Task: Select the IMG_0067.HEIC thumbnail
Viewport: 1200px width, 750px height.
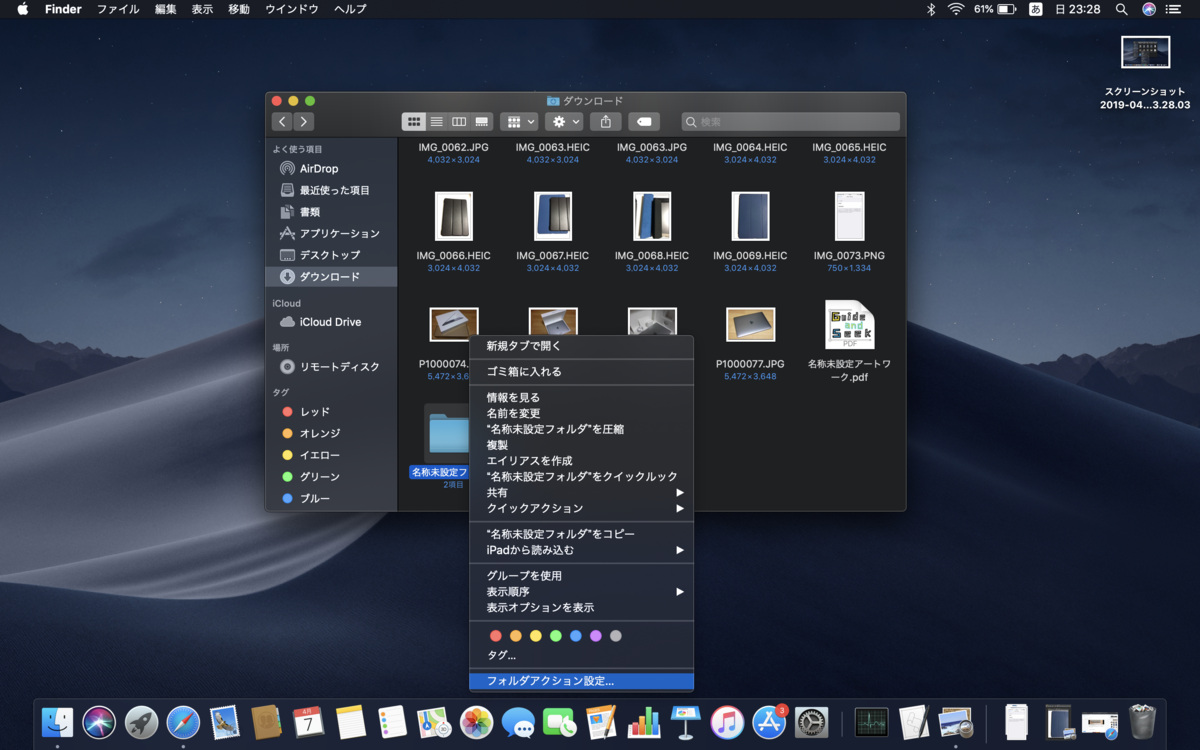Action: [553, 216]
